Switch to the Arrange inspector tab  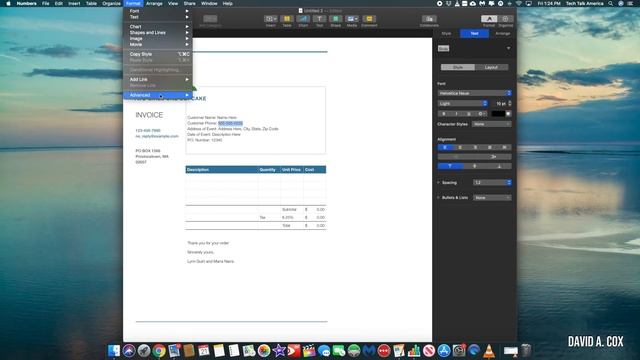(503, 33)
